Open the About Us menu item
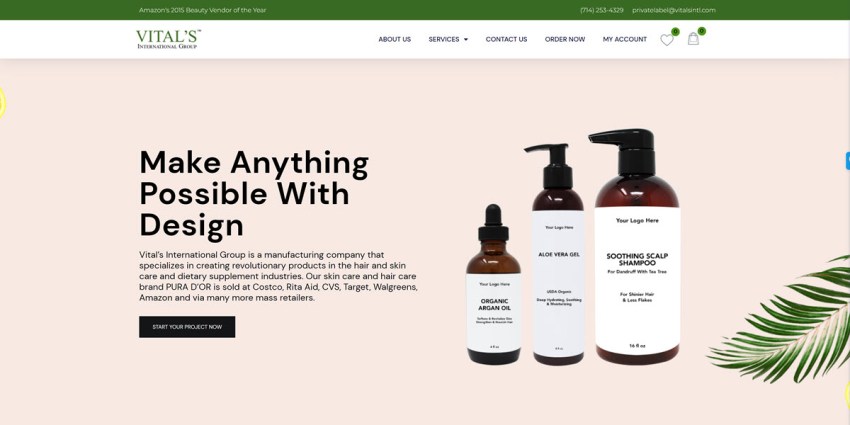The width and height of the screenshot is (850, 425). pos(394,40)
